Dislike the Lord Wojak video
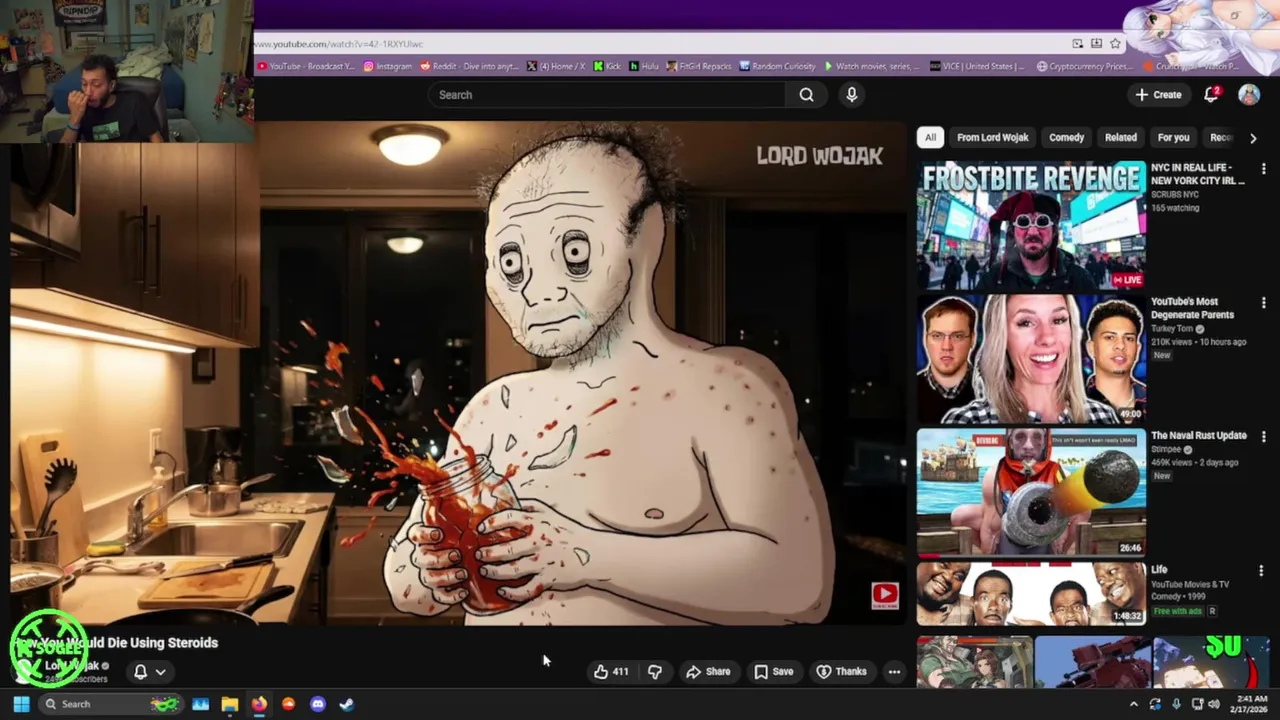This screenshot has width=1280, height=720. click(655, 672)
